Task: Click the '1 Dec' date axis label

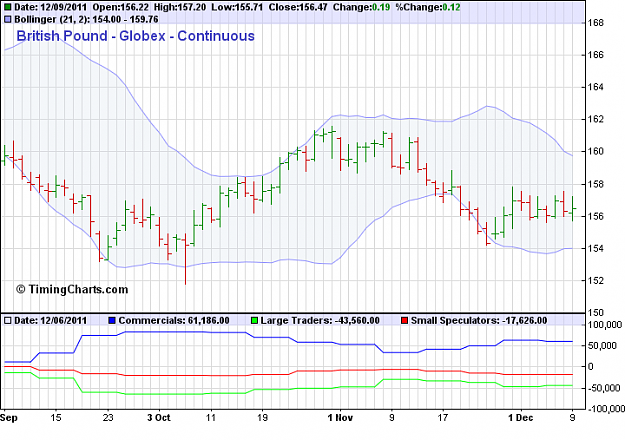Action: 521,418
